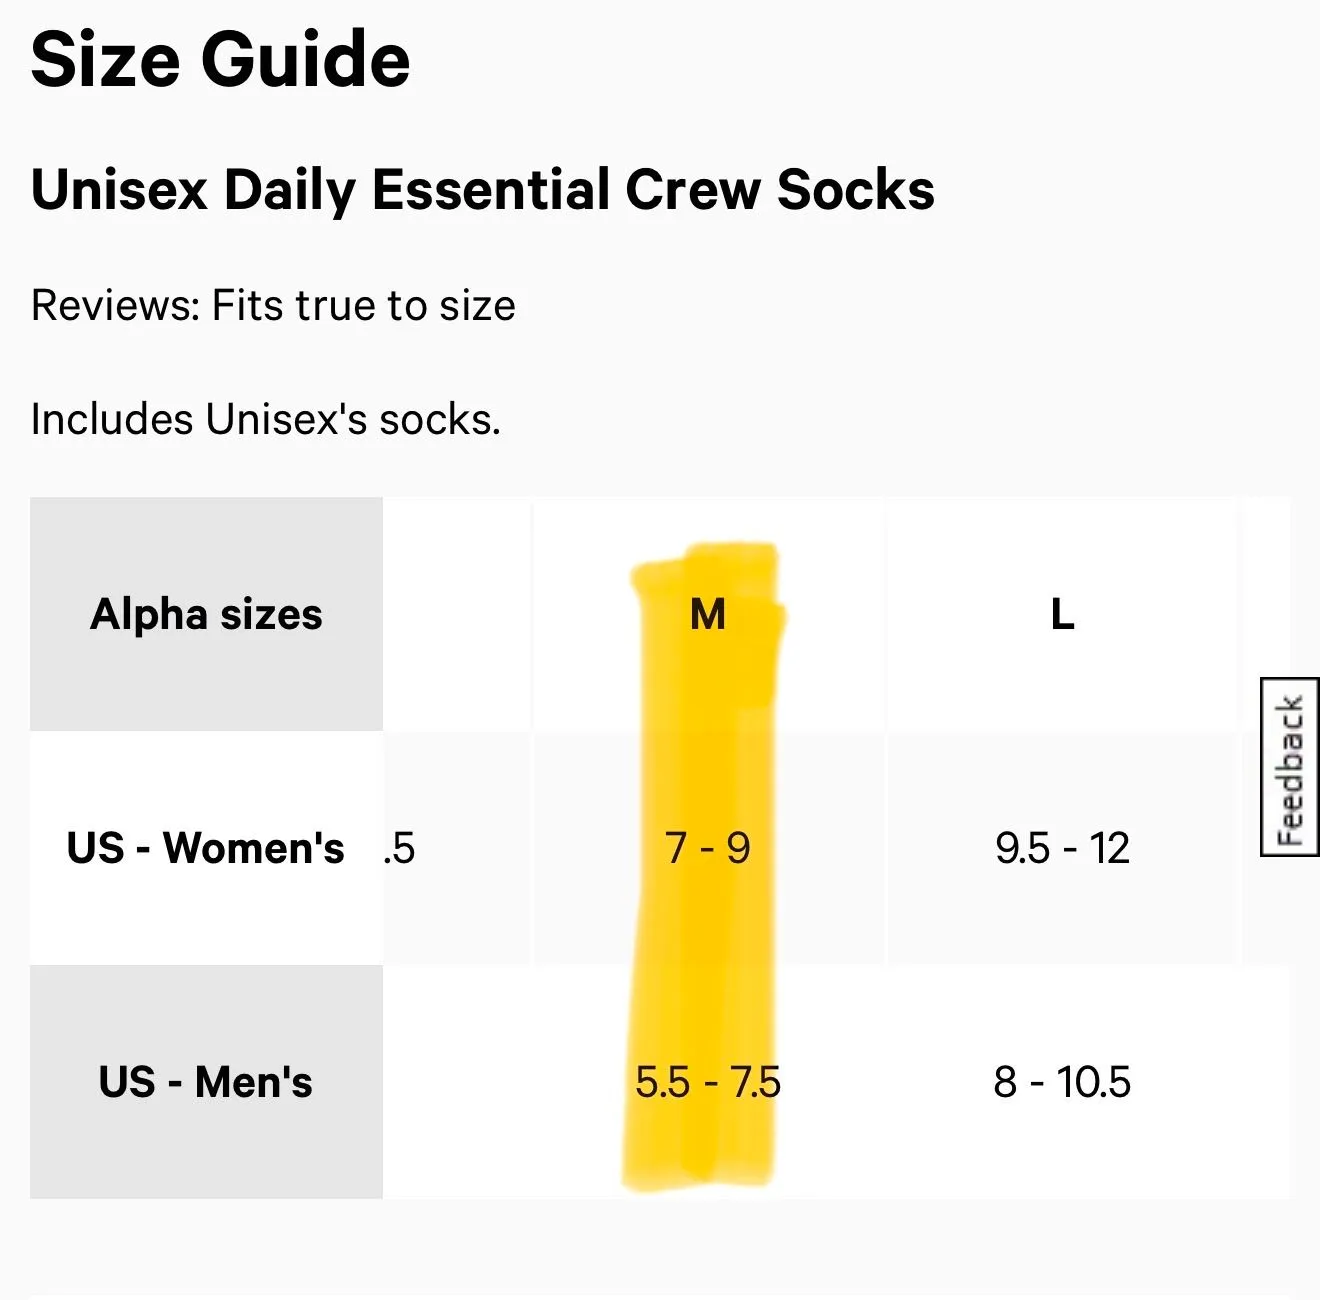The width and height of the screenshot is (1320, 1300).
Task: Click the yellow highlight below 5.5 - 7.5
Action: pos(699,1148)
